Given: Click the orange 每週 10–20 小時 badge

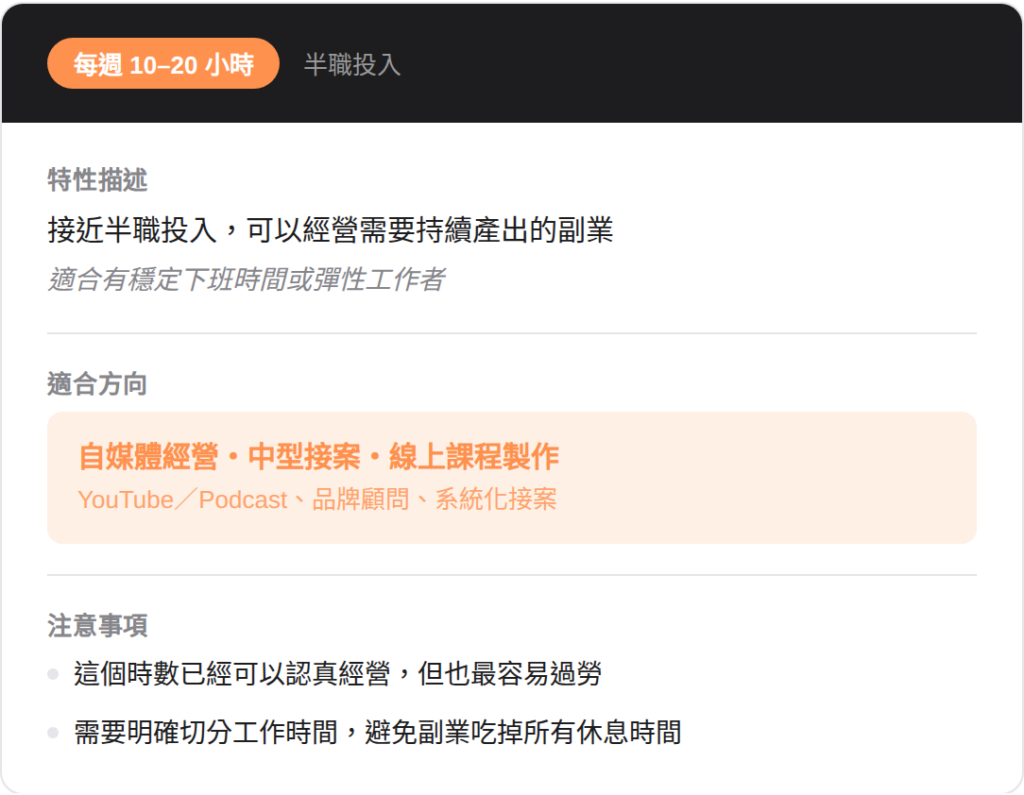Looking at the screenshot, I should pos(163,64).
